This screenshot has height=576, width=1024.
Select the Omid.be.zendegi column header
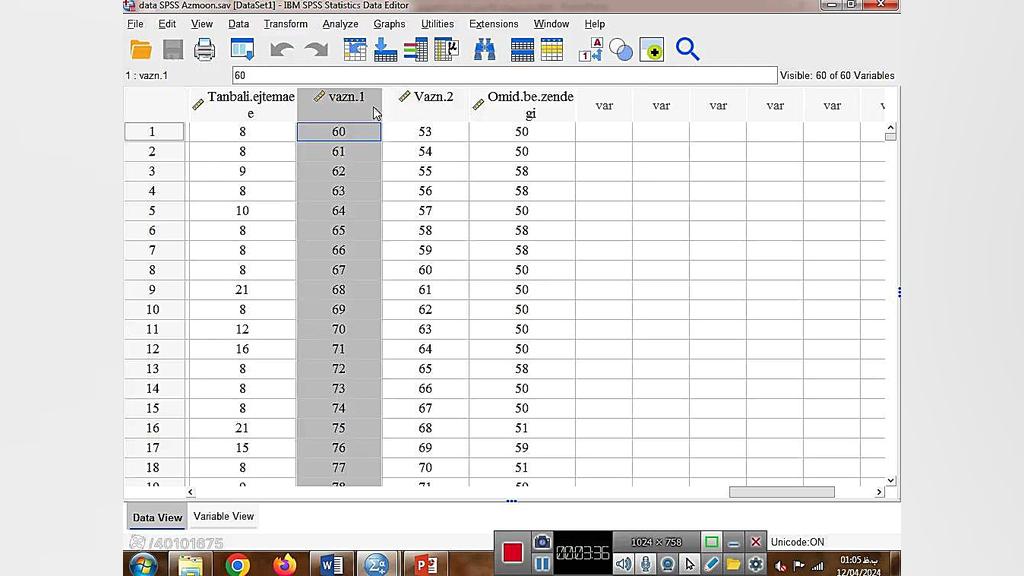(522, 104)
